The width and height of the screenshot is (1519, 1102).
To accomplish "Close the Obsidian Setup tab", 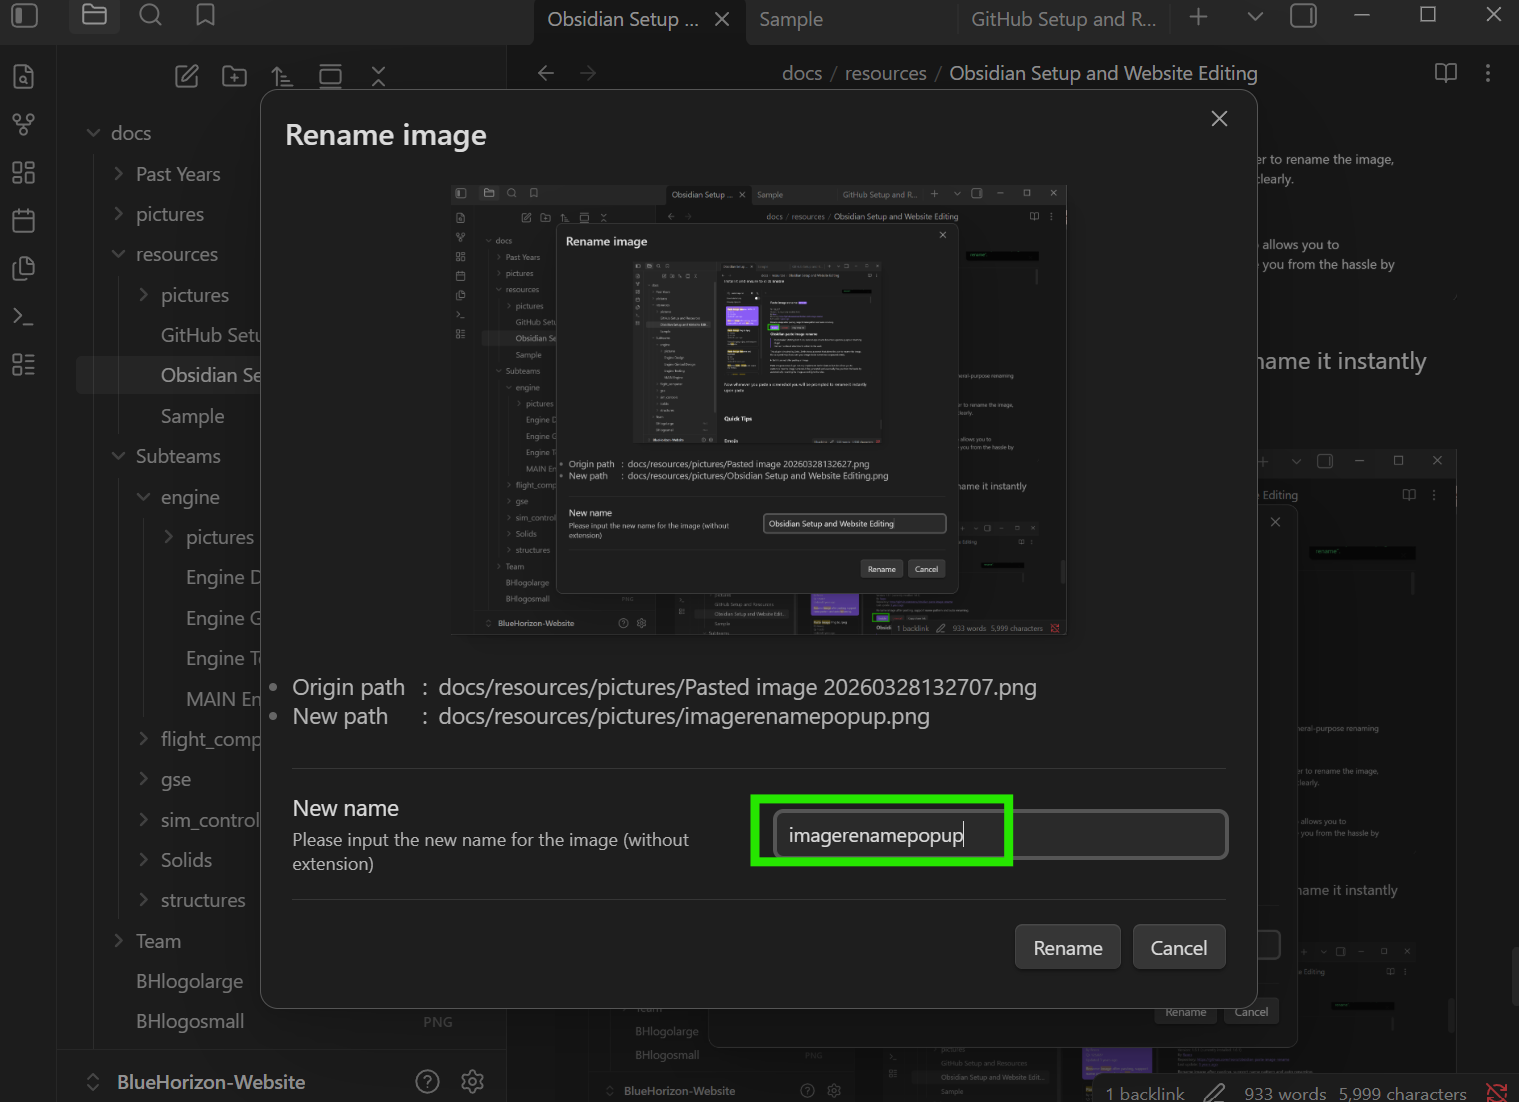I will pos(722,19).
